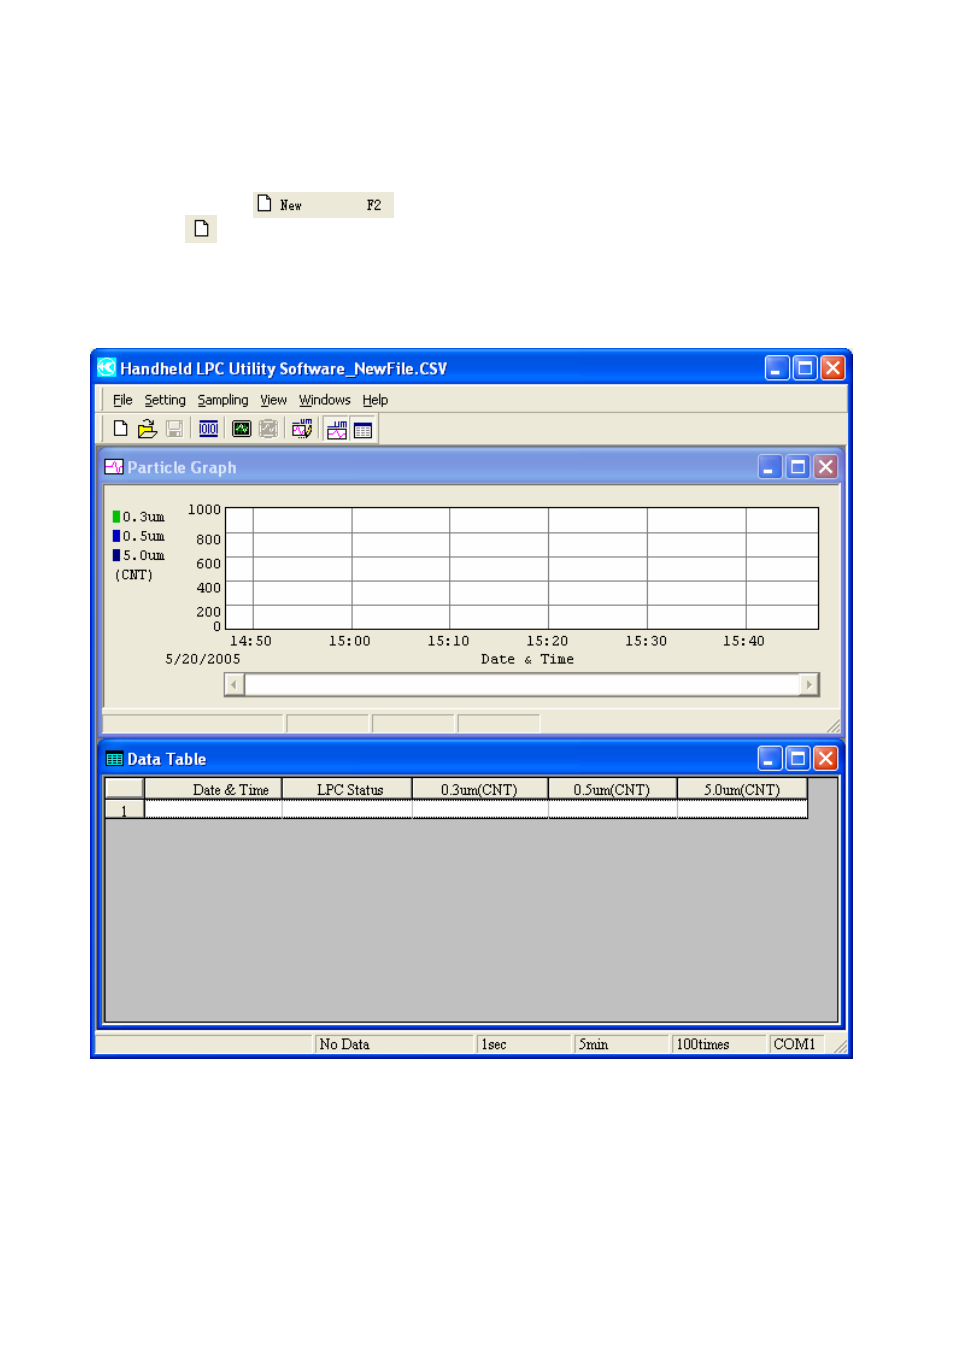This screenshot has width=954, height=1350.
Task: Open the Windows menu
Action: tap(324, 400)
